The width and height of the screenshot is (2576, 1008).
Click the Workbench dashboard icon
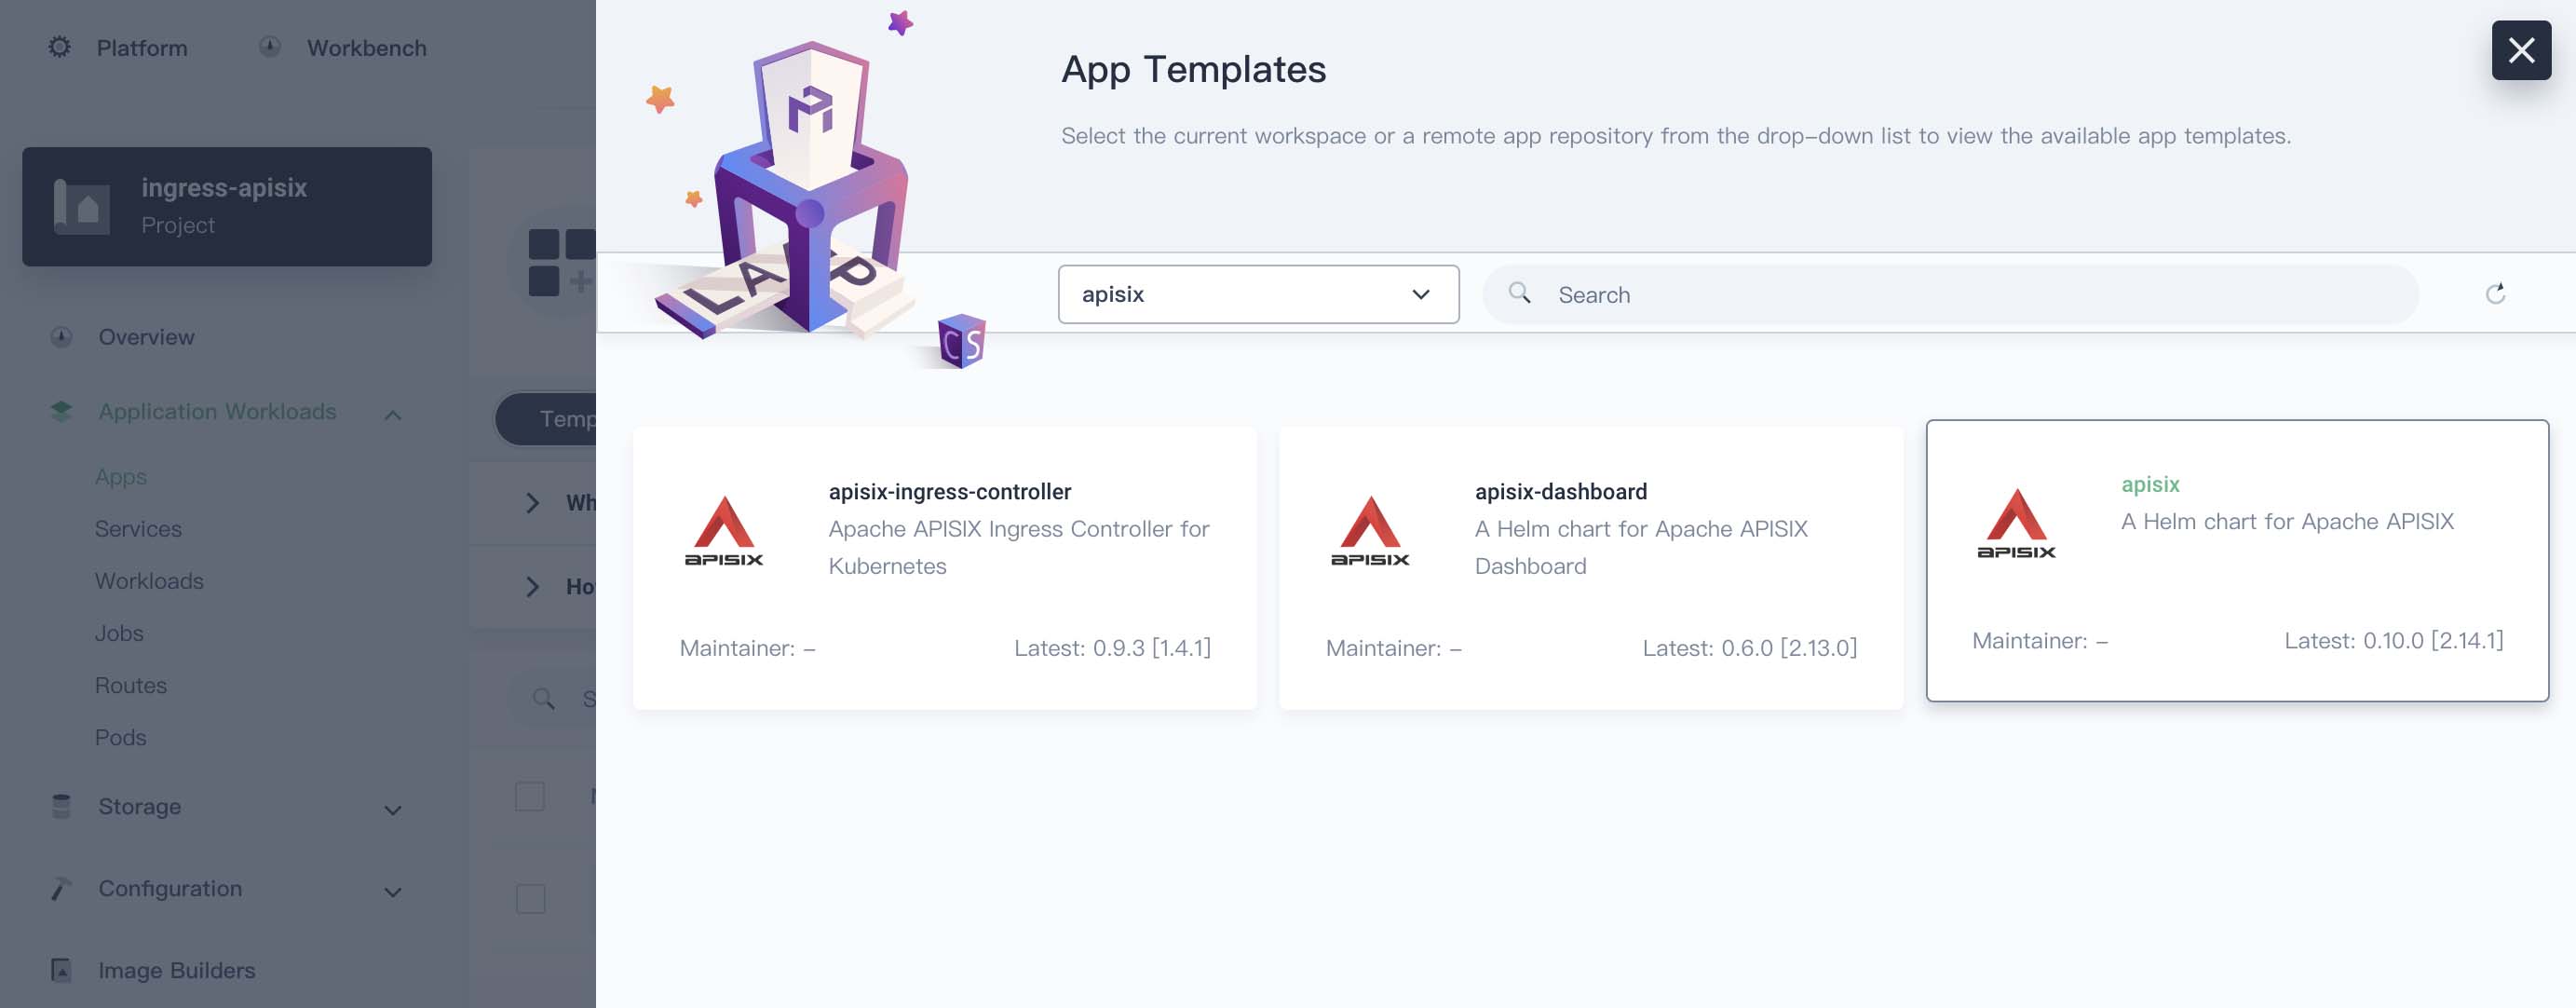pos(270,47)
